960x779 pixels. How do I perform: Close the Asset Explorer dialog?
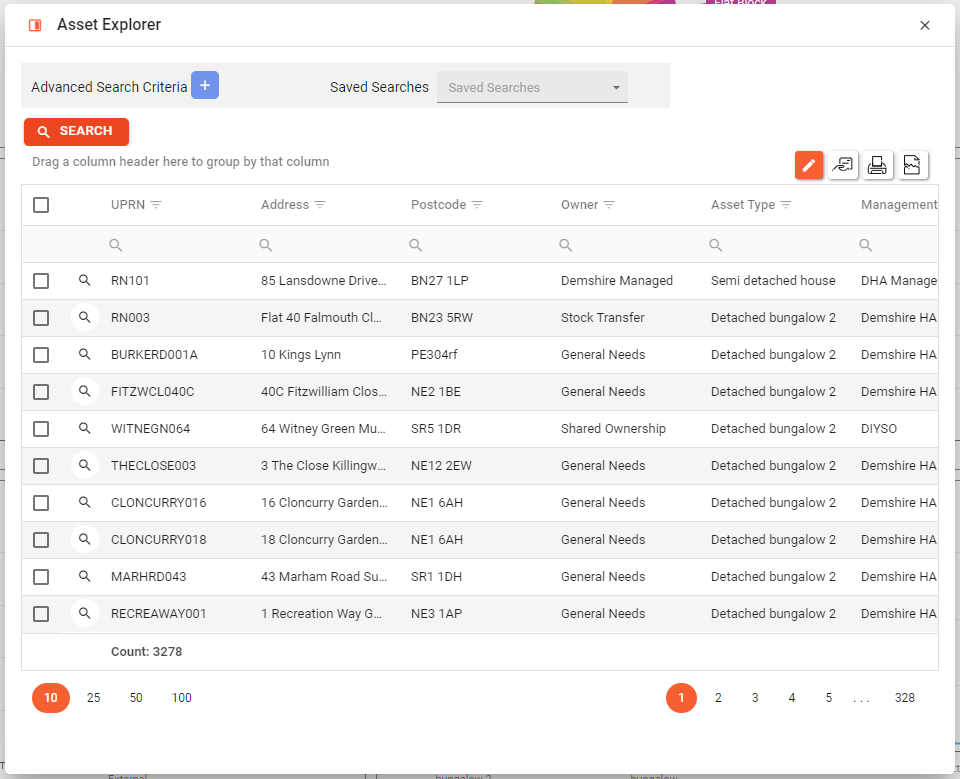pyautogui.click(x=925, y=26)
